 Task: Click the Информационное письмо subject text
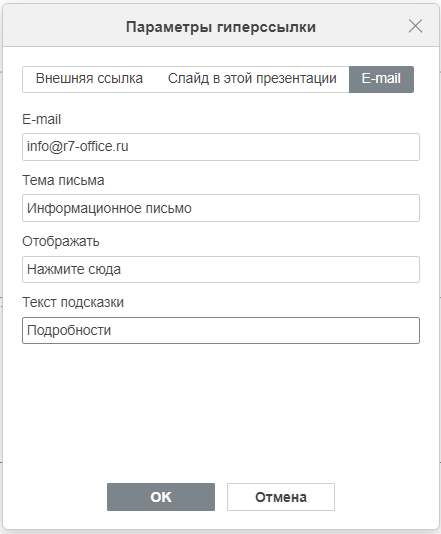tap(109, 208)
